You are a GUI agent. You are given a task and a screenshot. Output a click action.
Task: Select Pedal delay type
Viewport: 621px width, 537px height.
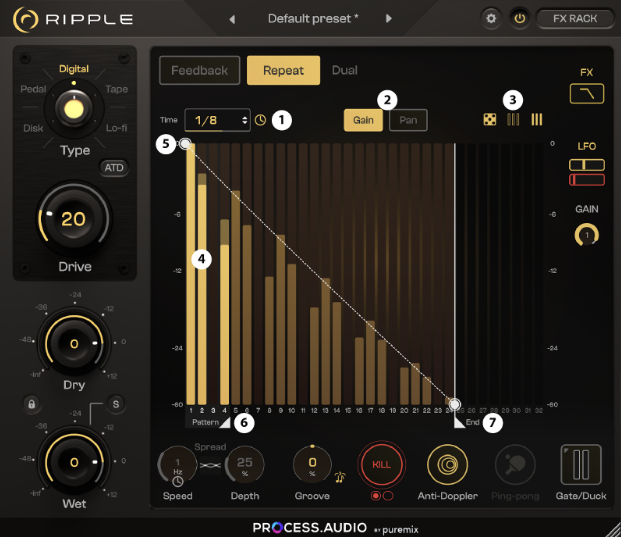coord(33,89)
